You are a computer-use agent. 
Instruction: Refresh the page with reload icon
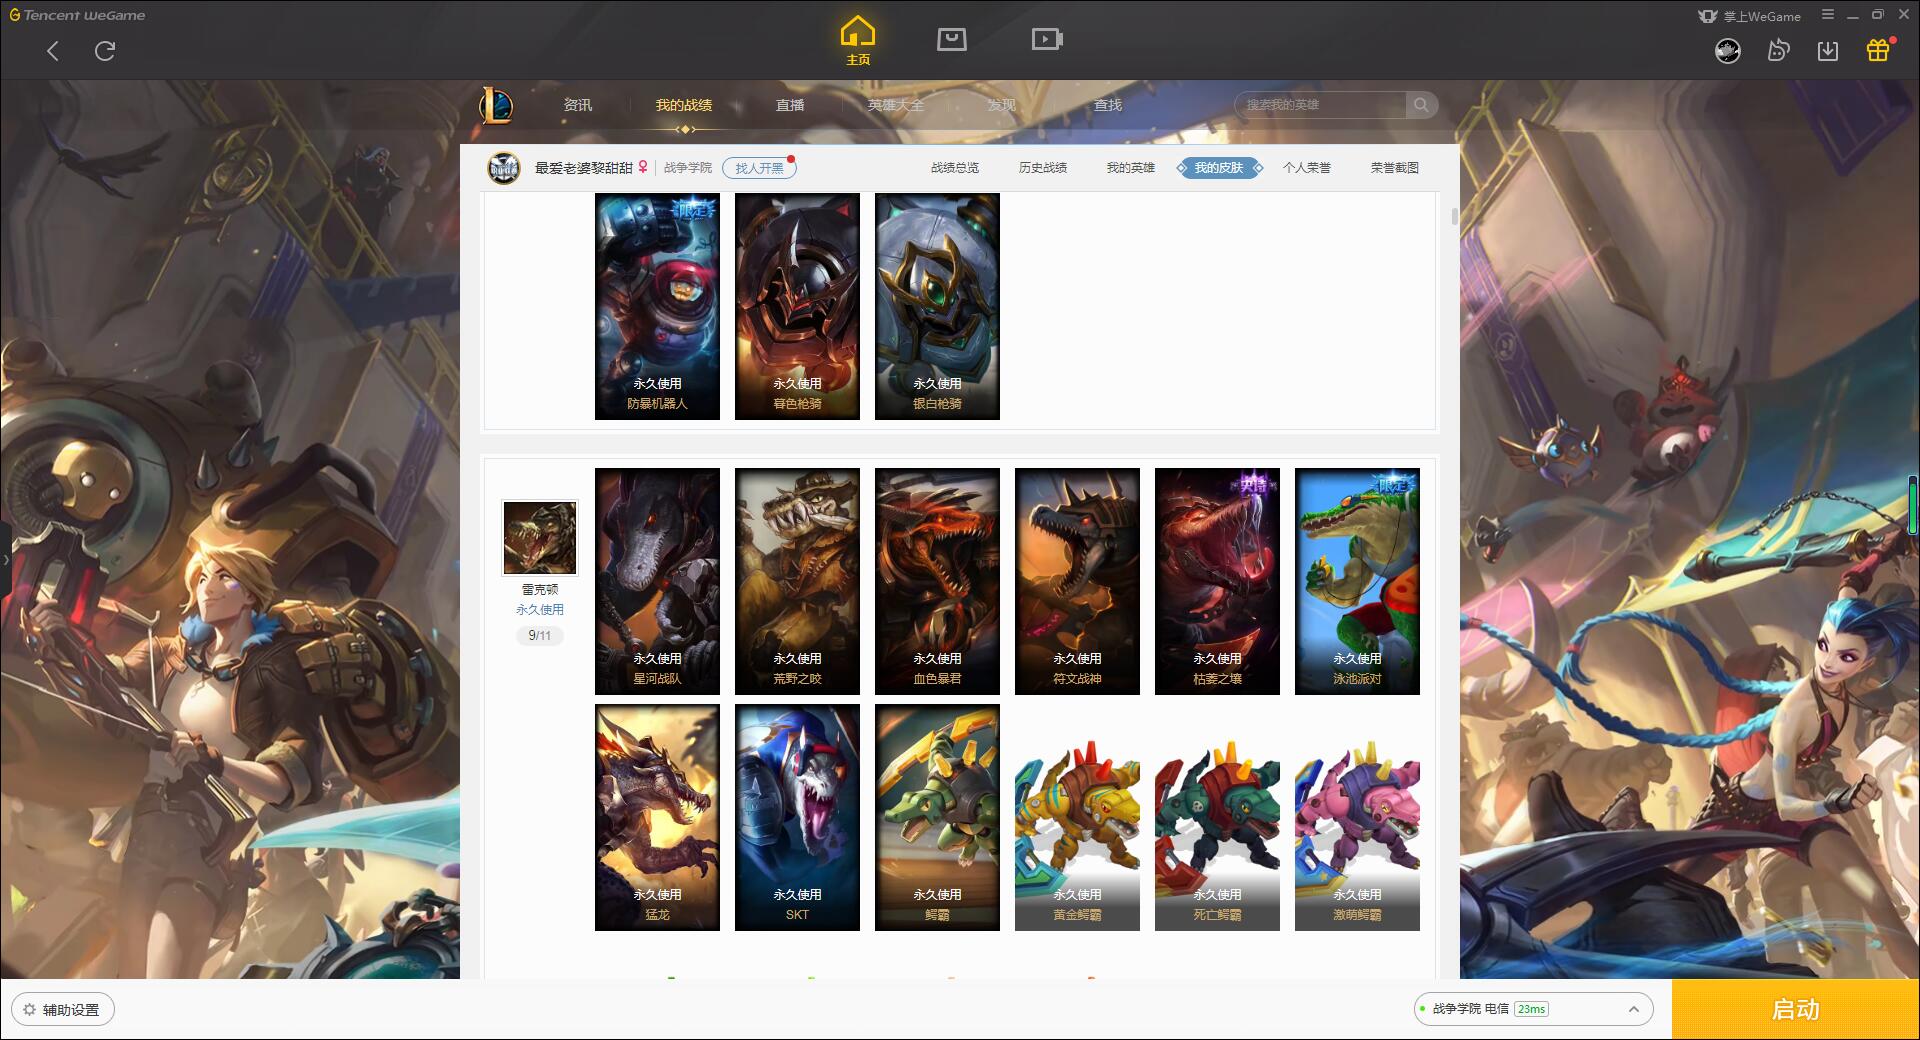coord(105,51)
